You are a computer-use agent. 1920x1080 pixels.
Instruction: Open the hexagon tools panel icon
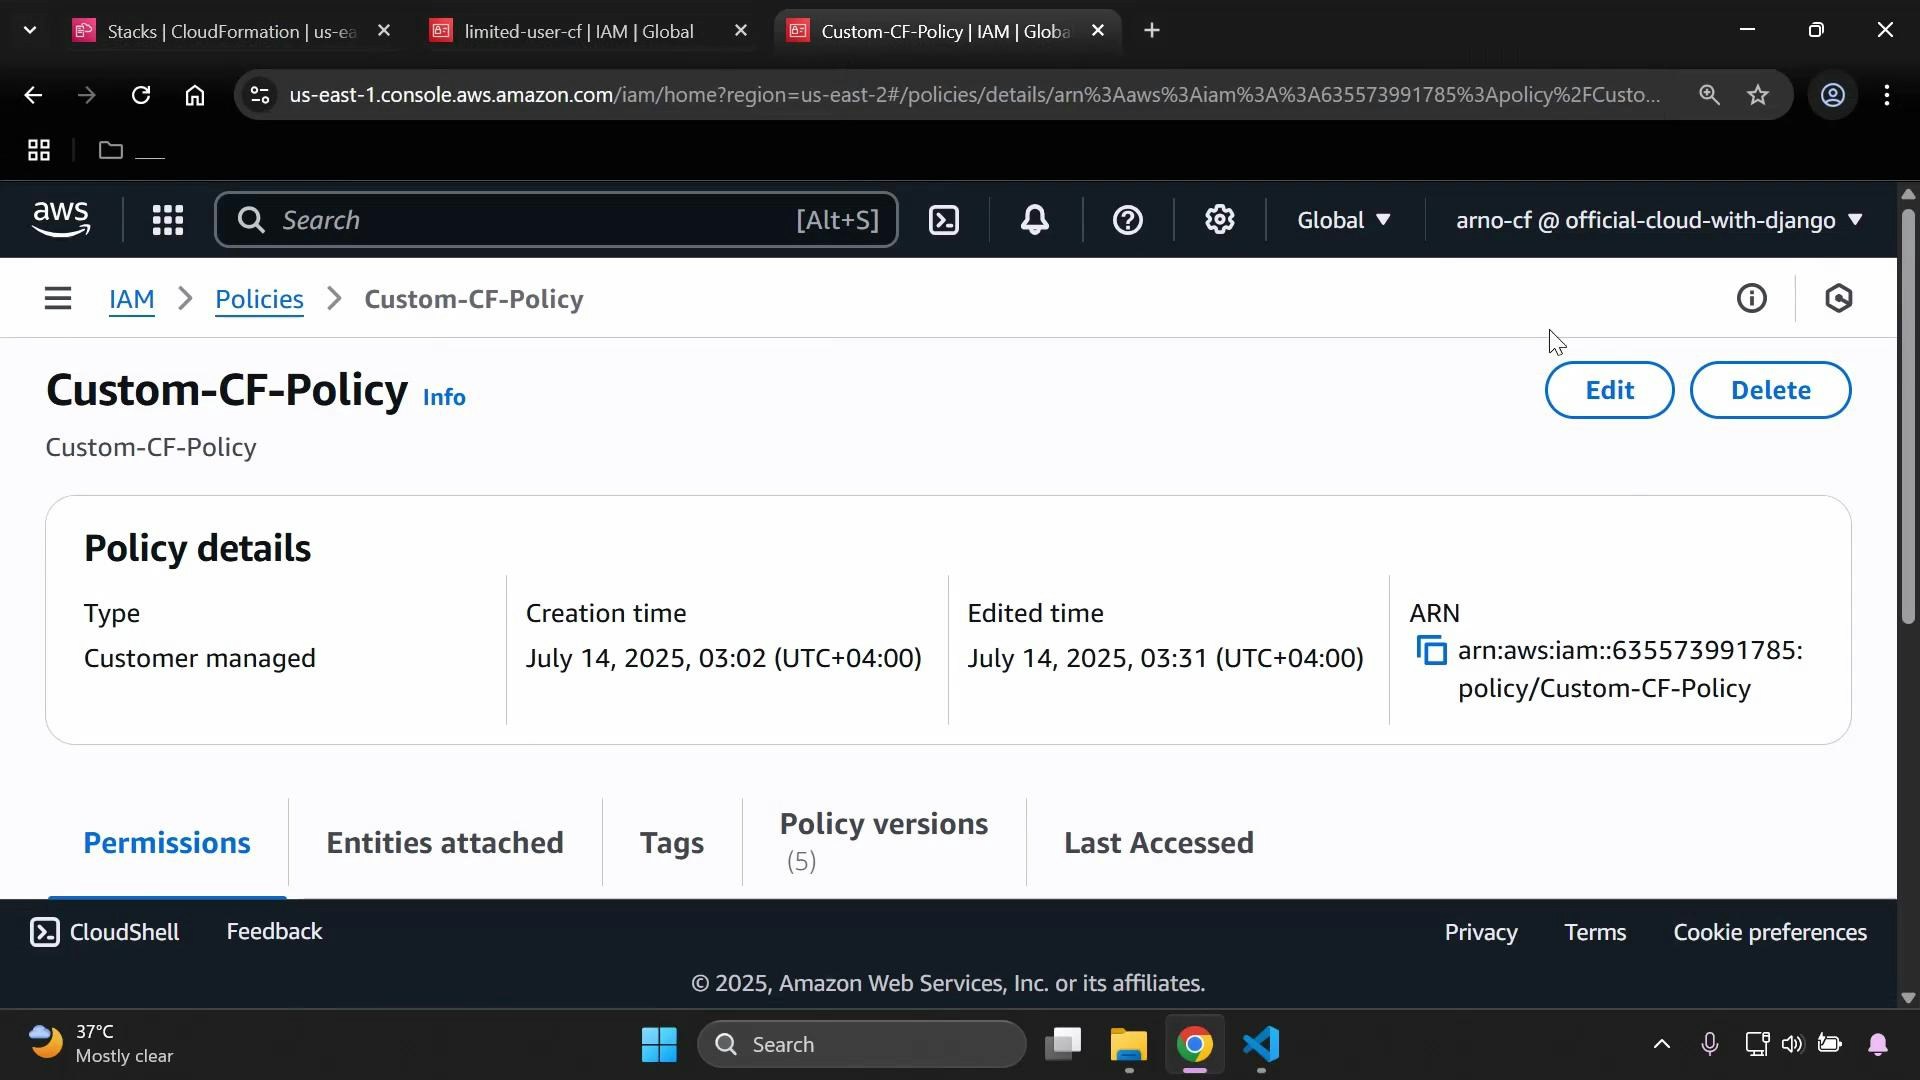[x=1839, y=299]
